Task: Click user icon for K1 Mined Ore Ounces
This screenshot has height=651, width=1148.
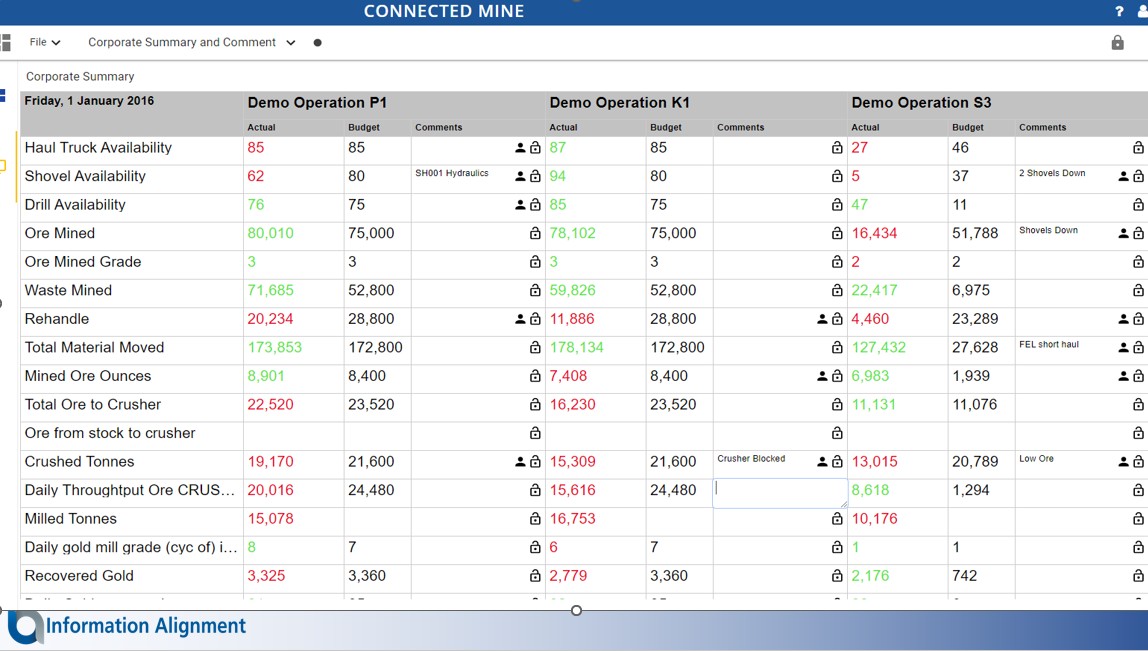Action: pyautogui.click(x=822, y=376)
